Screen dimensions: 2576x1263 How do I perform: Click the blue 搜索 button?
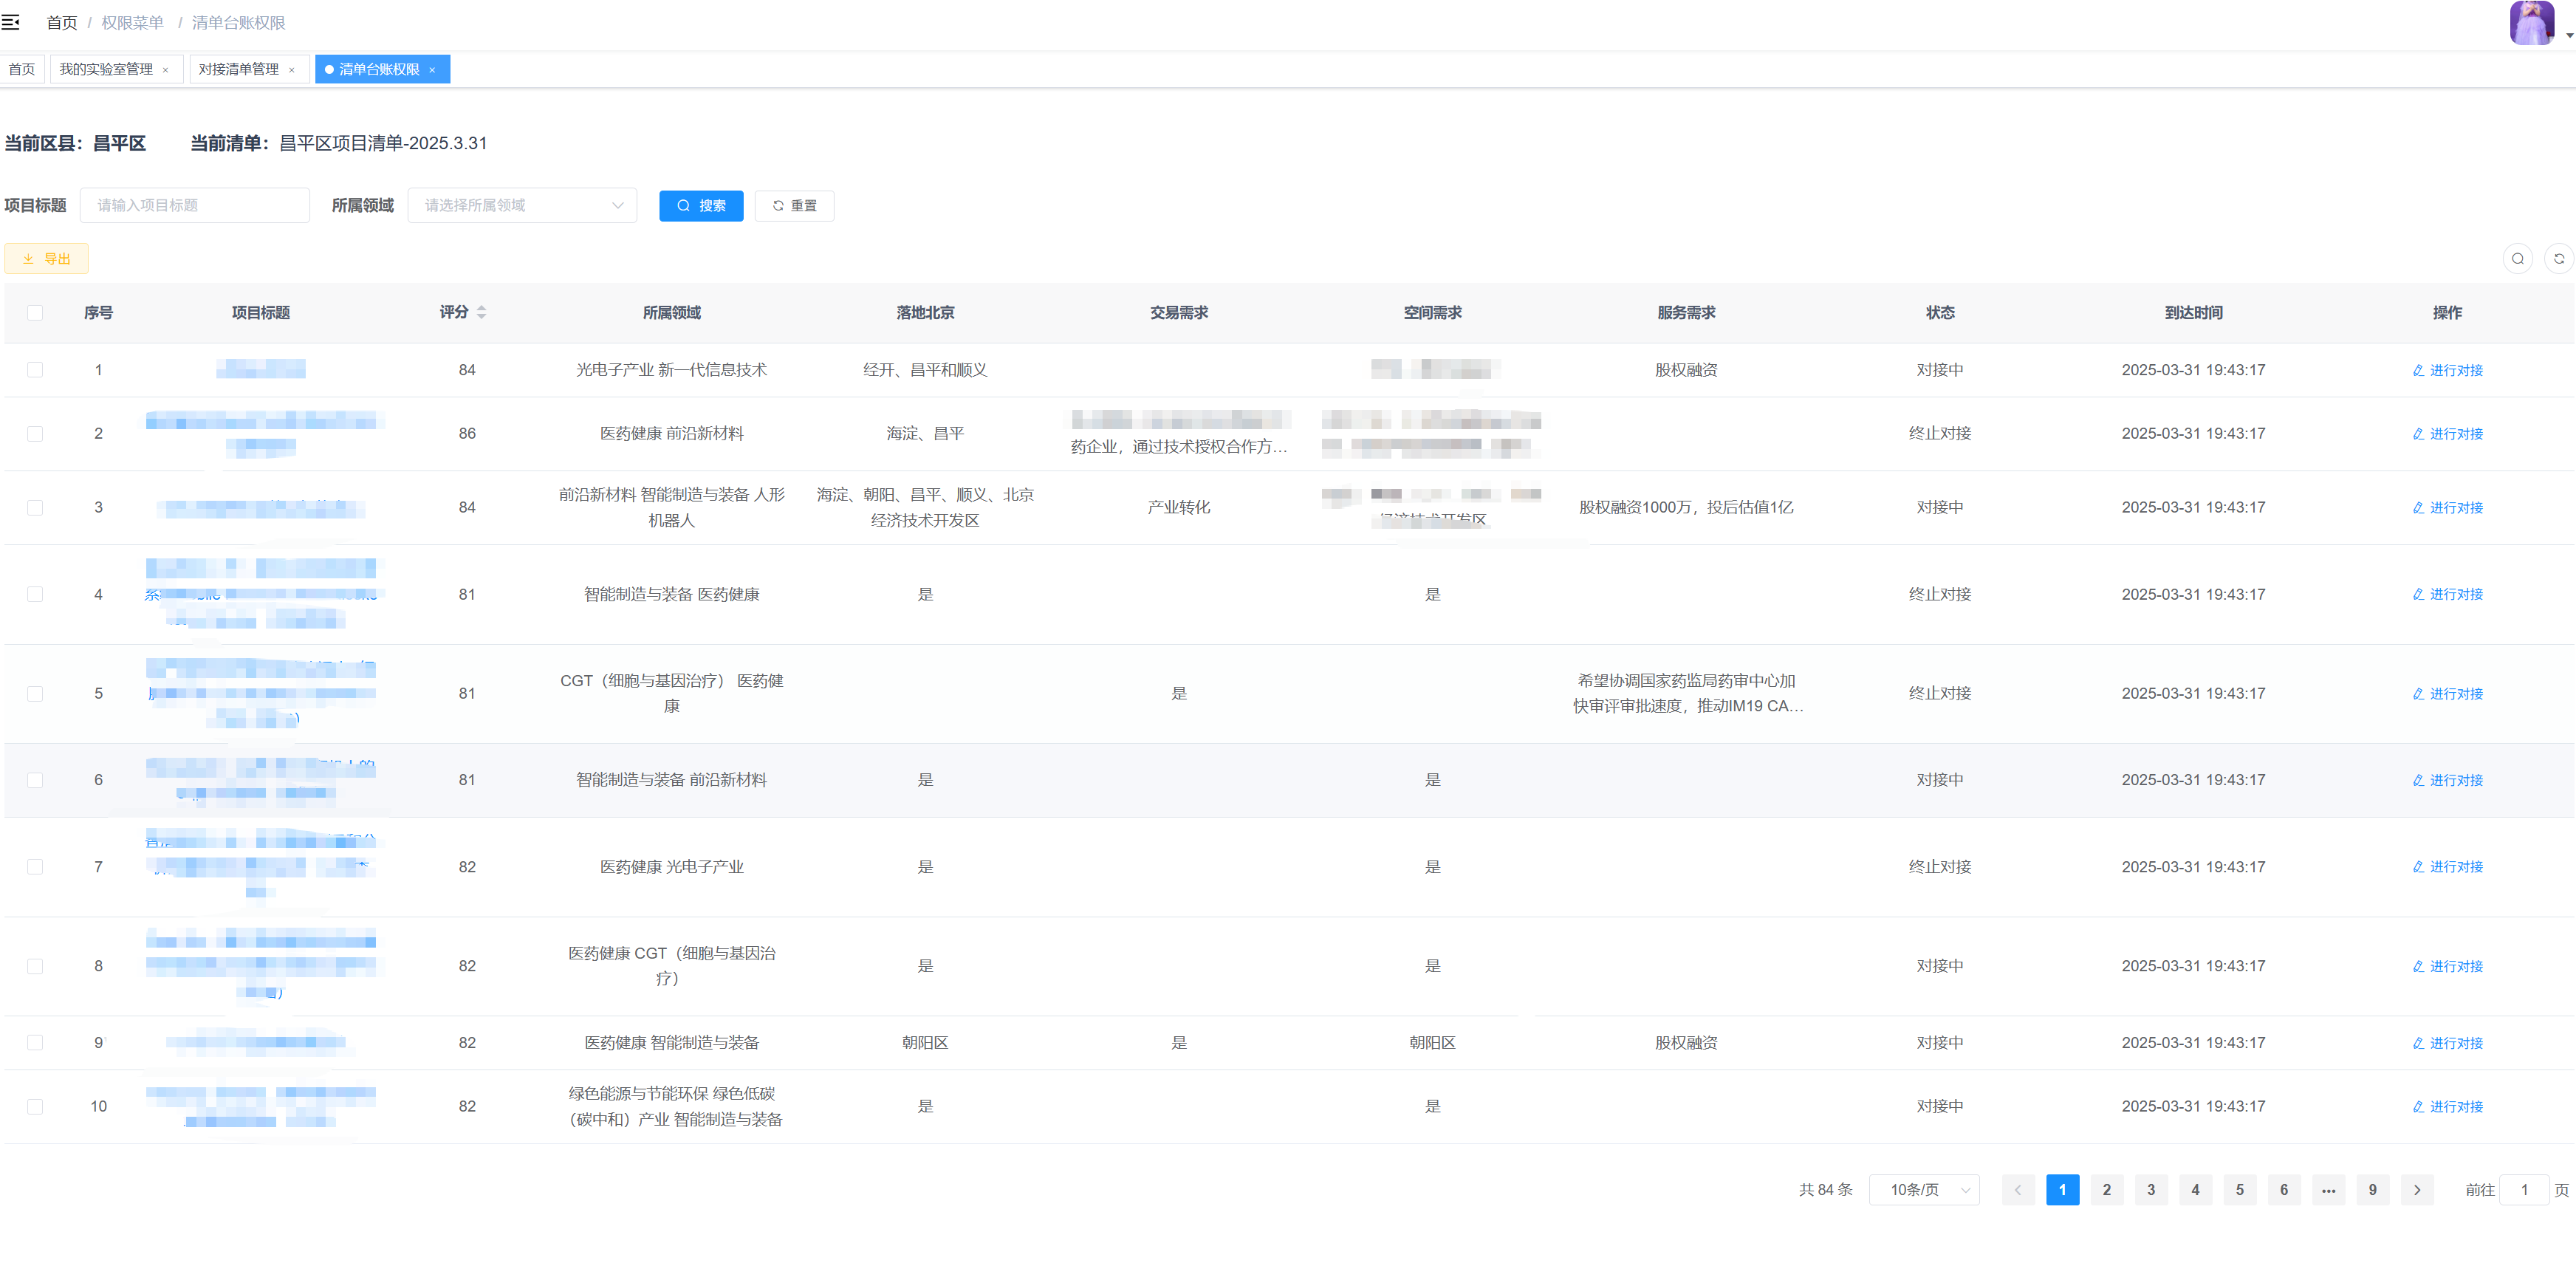(701, 206)
